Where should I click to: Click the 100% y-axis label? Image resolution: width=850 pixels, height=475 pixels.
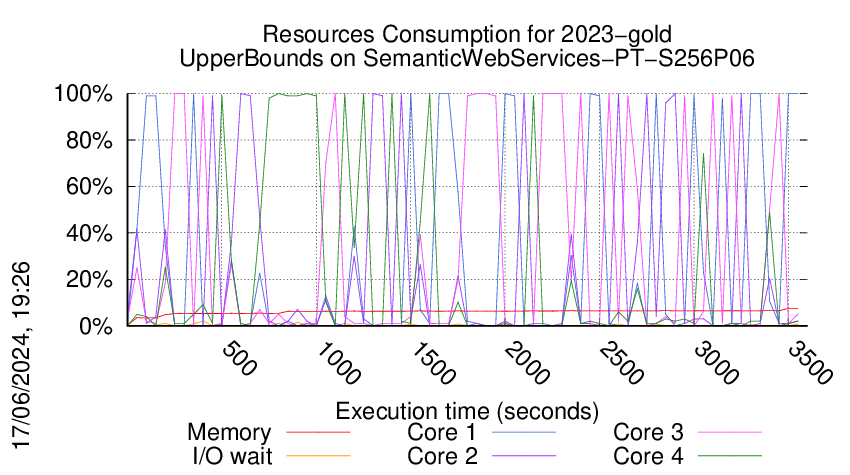pos(83,94)
